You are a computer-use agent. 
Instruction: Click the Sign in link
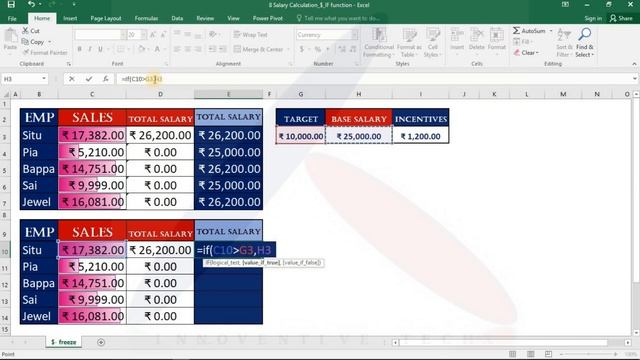pyautogui.click(x=593, y=18)
